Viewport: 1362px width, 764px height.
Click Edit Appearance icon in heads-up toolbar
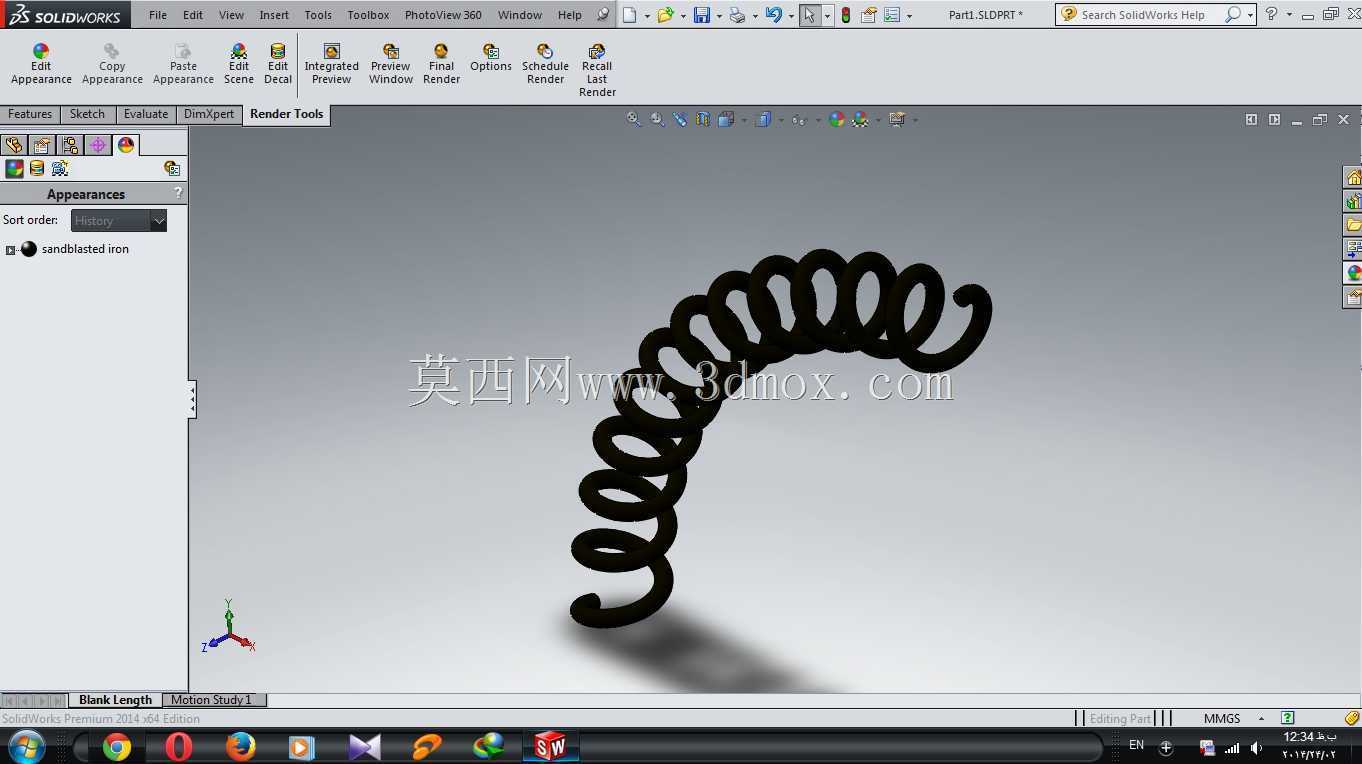(836, 119)
